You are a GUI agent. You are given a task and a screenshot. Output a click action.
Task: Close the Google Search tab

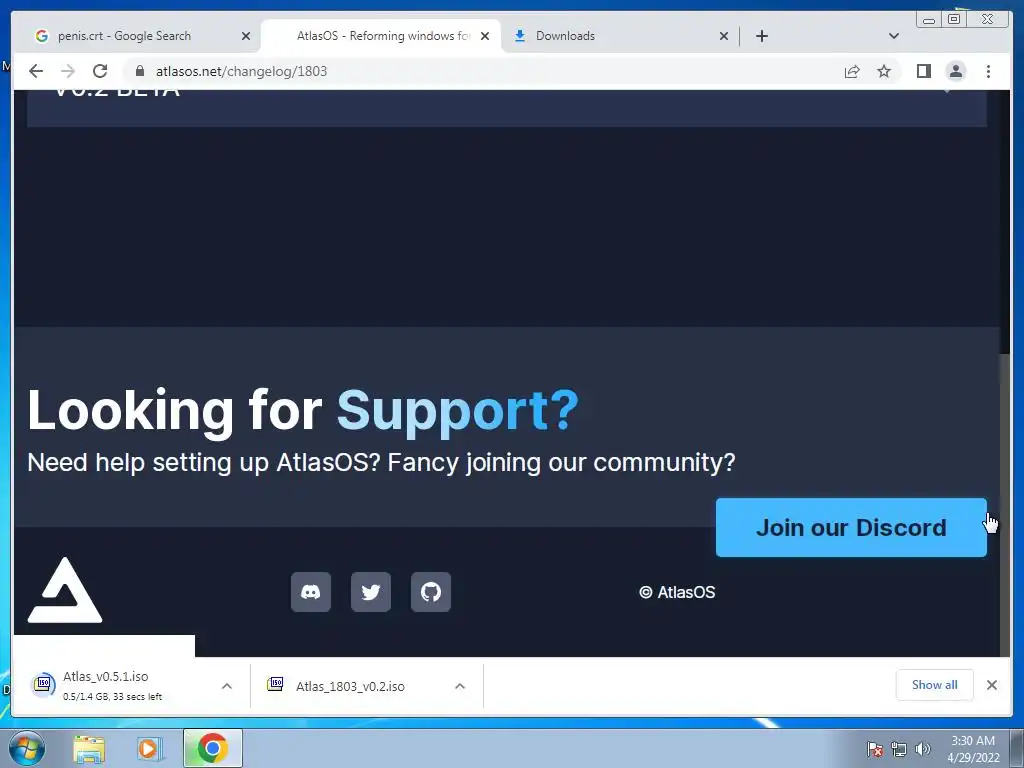point(246,36)
